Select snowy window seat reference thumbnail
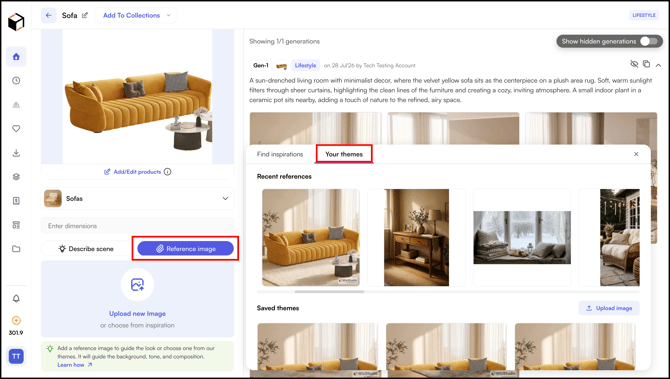Viewport: 670px width, 379px height. coord(522,238)
